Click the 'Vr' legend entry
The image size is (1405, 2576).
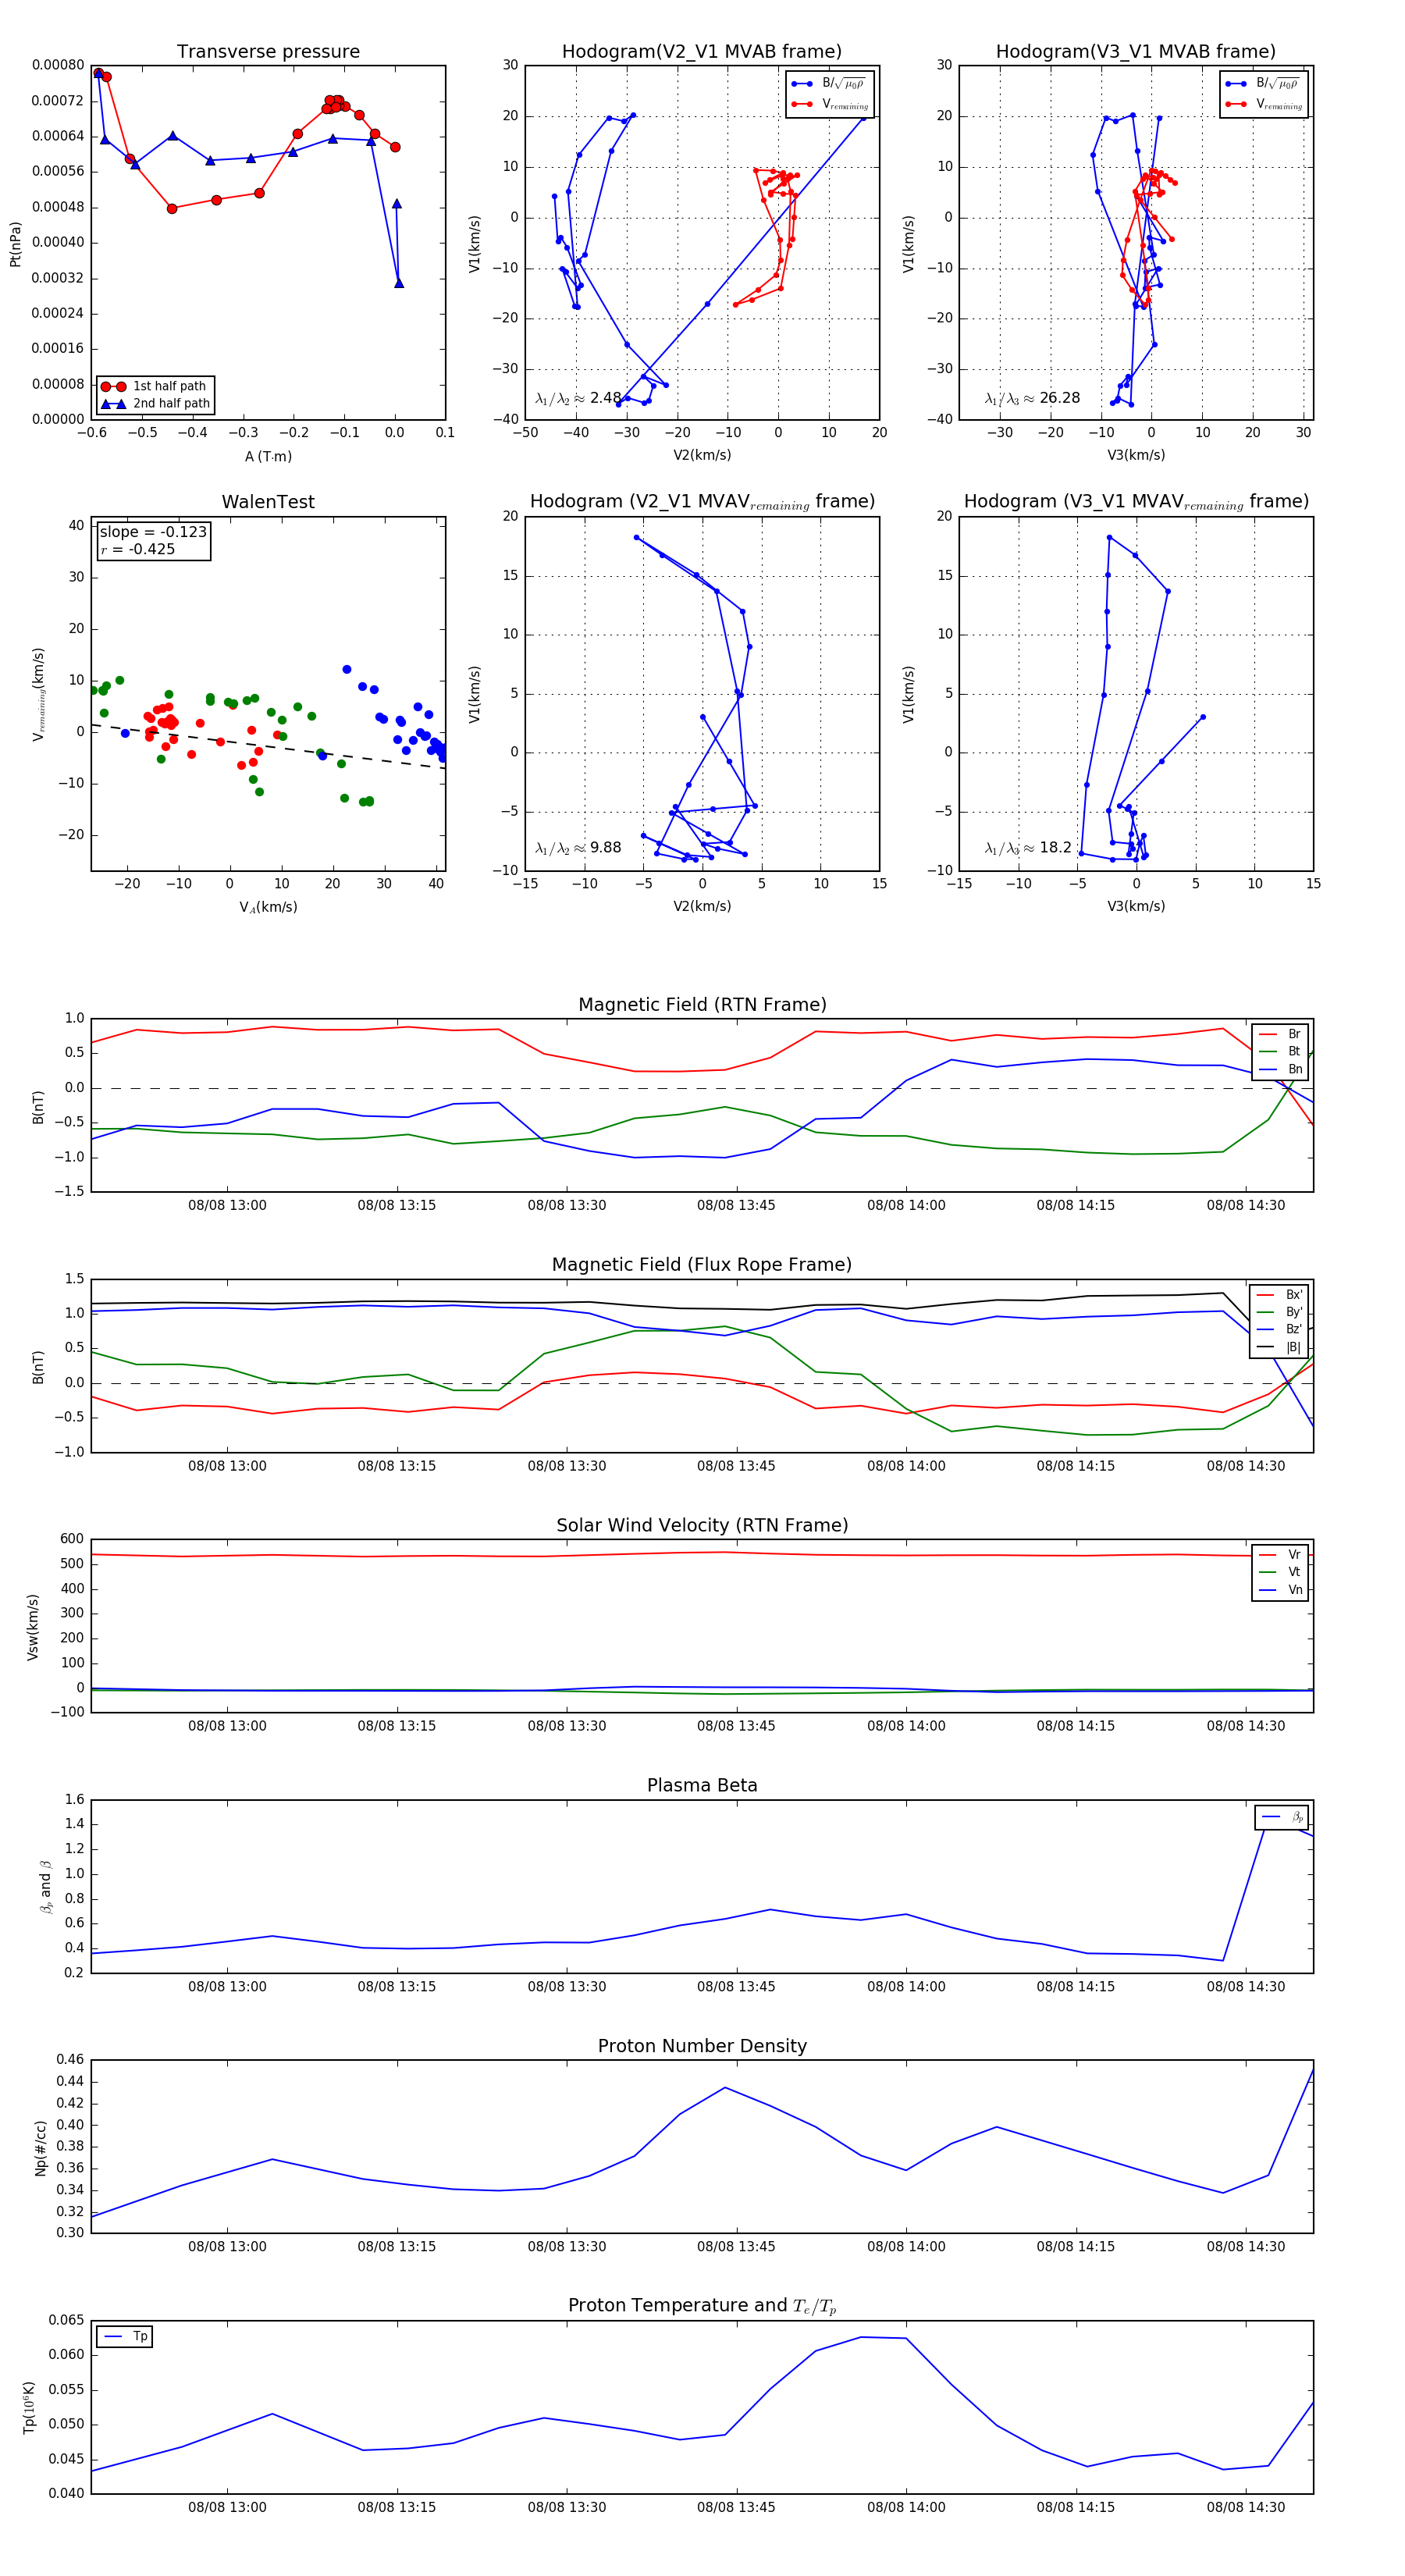[x=1280, y=1555]
